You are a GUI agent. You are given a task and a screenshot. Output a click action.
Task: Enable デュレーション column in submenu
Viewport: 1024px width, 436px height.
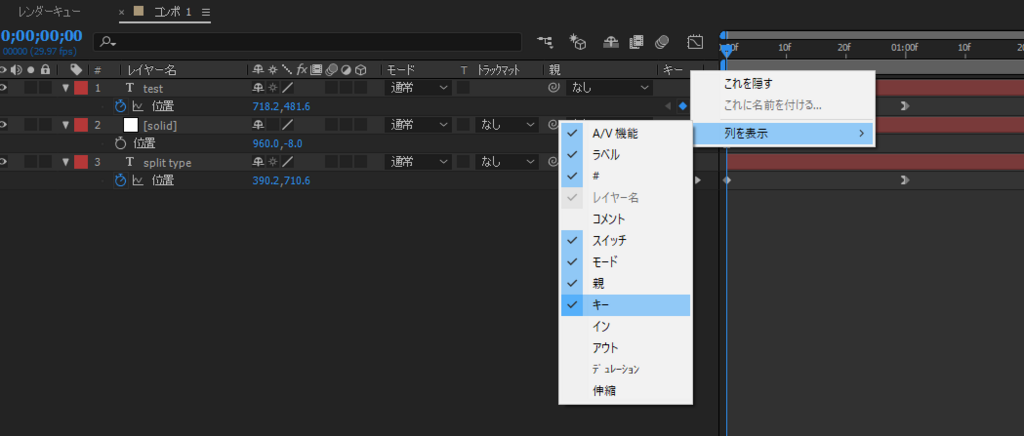click(x=625, y=369)
